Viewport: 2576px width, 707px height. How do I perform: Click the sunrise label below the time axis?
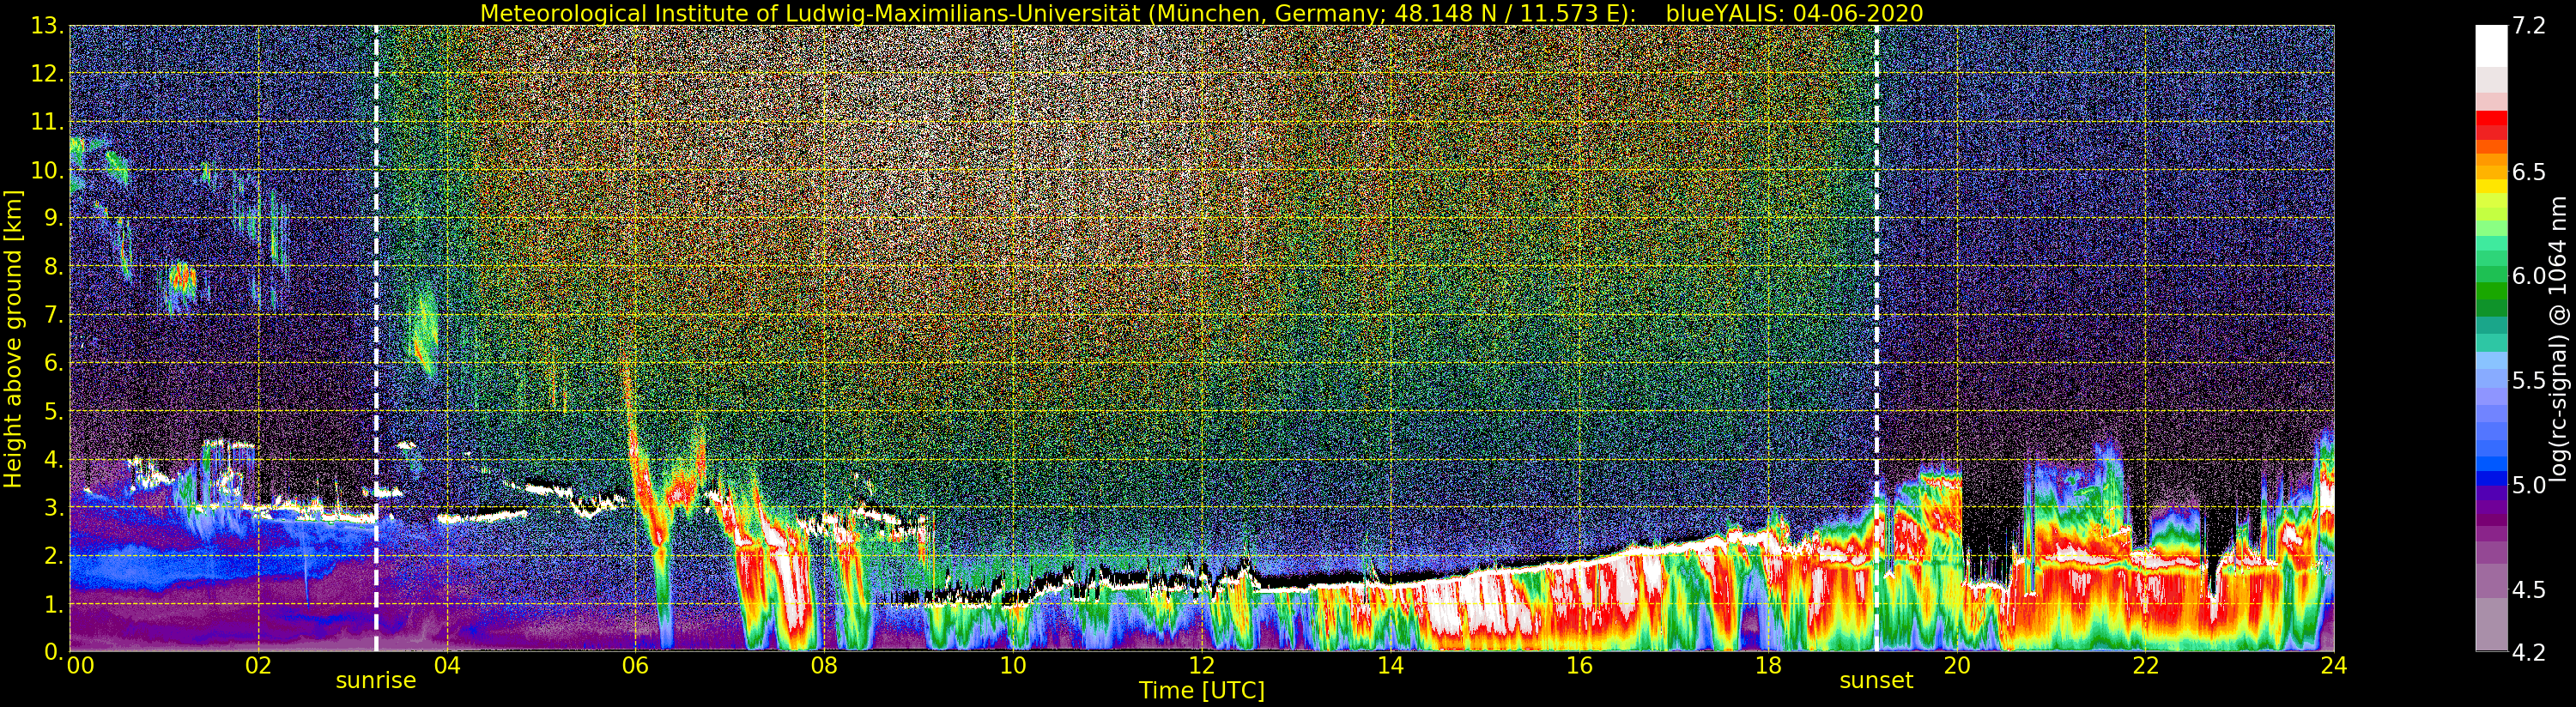point(375,681)
